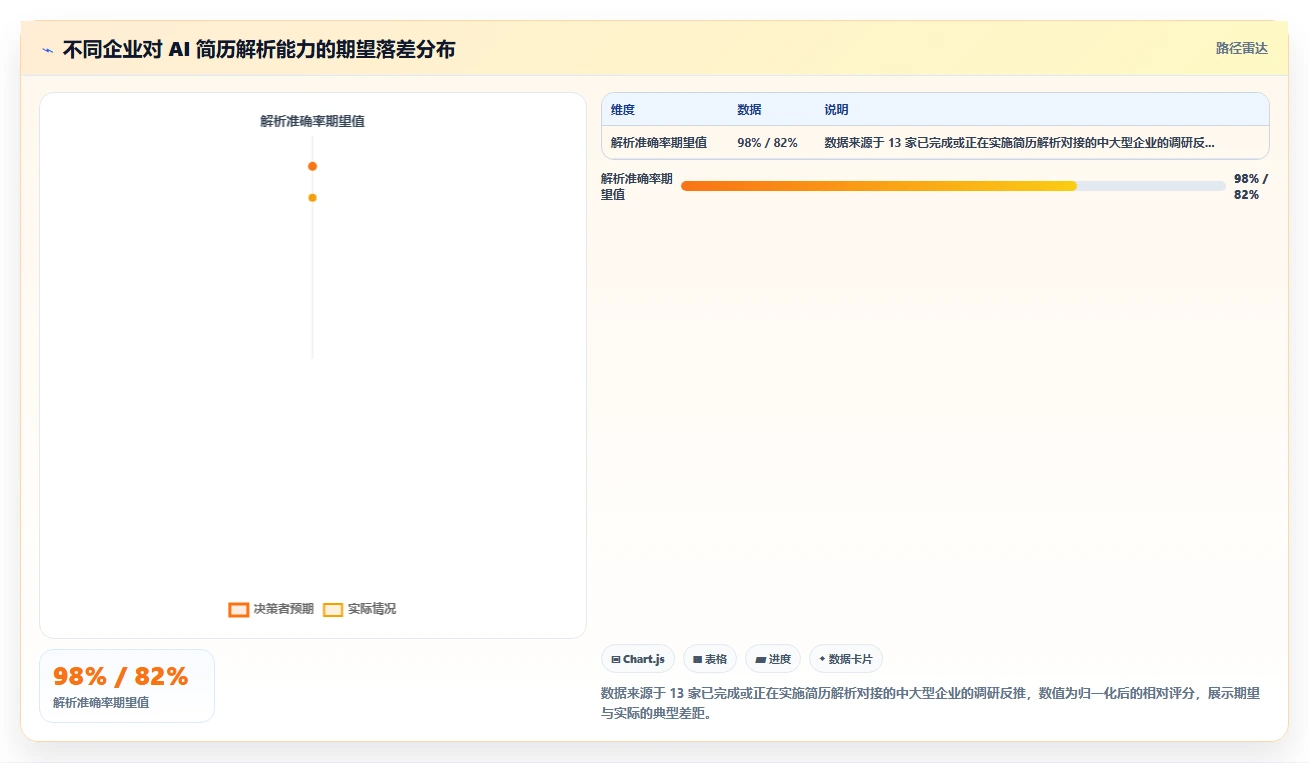Viewport: 1309px width, 763px height.
Task: Click the 决策者预期 orange legend swatch
Action: pos(239,610)
